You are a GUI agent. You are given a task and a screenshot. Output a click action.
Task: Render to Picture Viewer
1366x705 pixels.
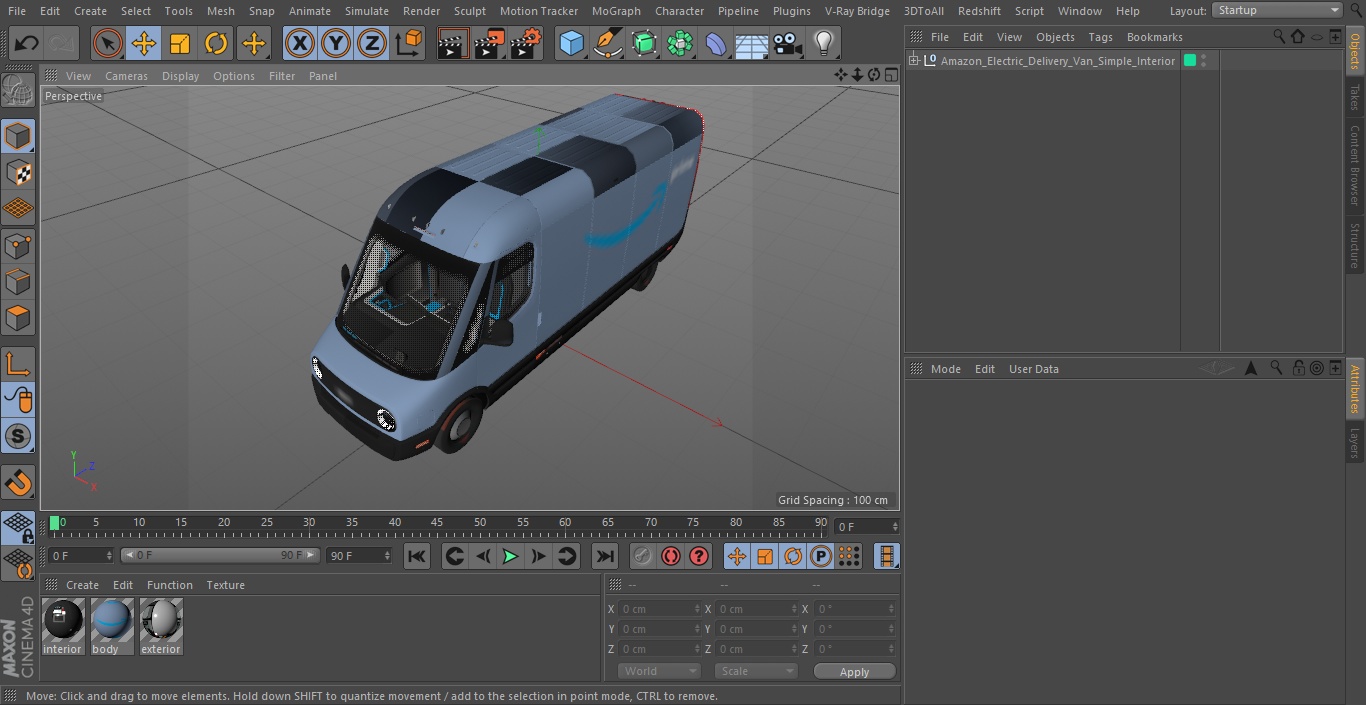tap(489, 43)
